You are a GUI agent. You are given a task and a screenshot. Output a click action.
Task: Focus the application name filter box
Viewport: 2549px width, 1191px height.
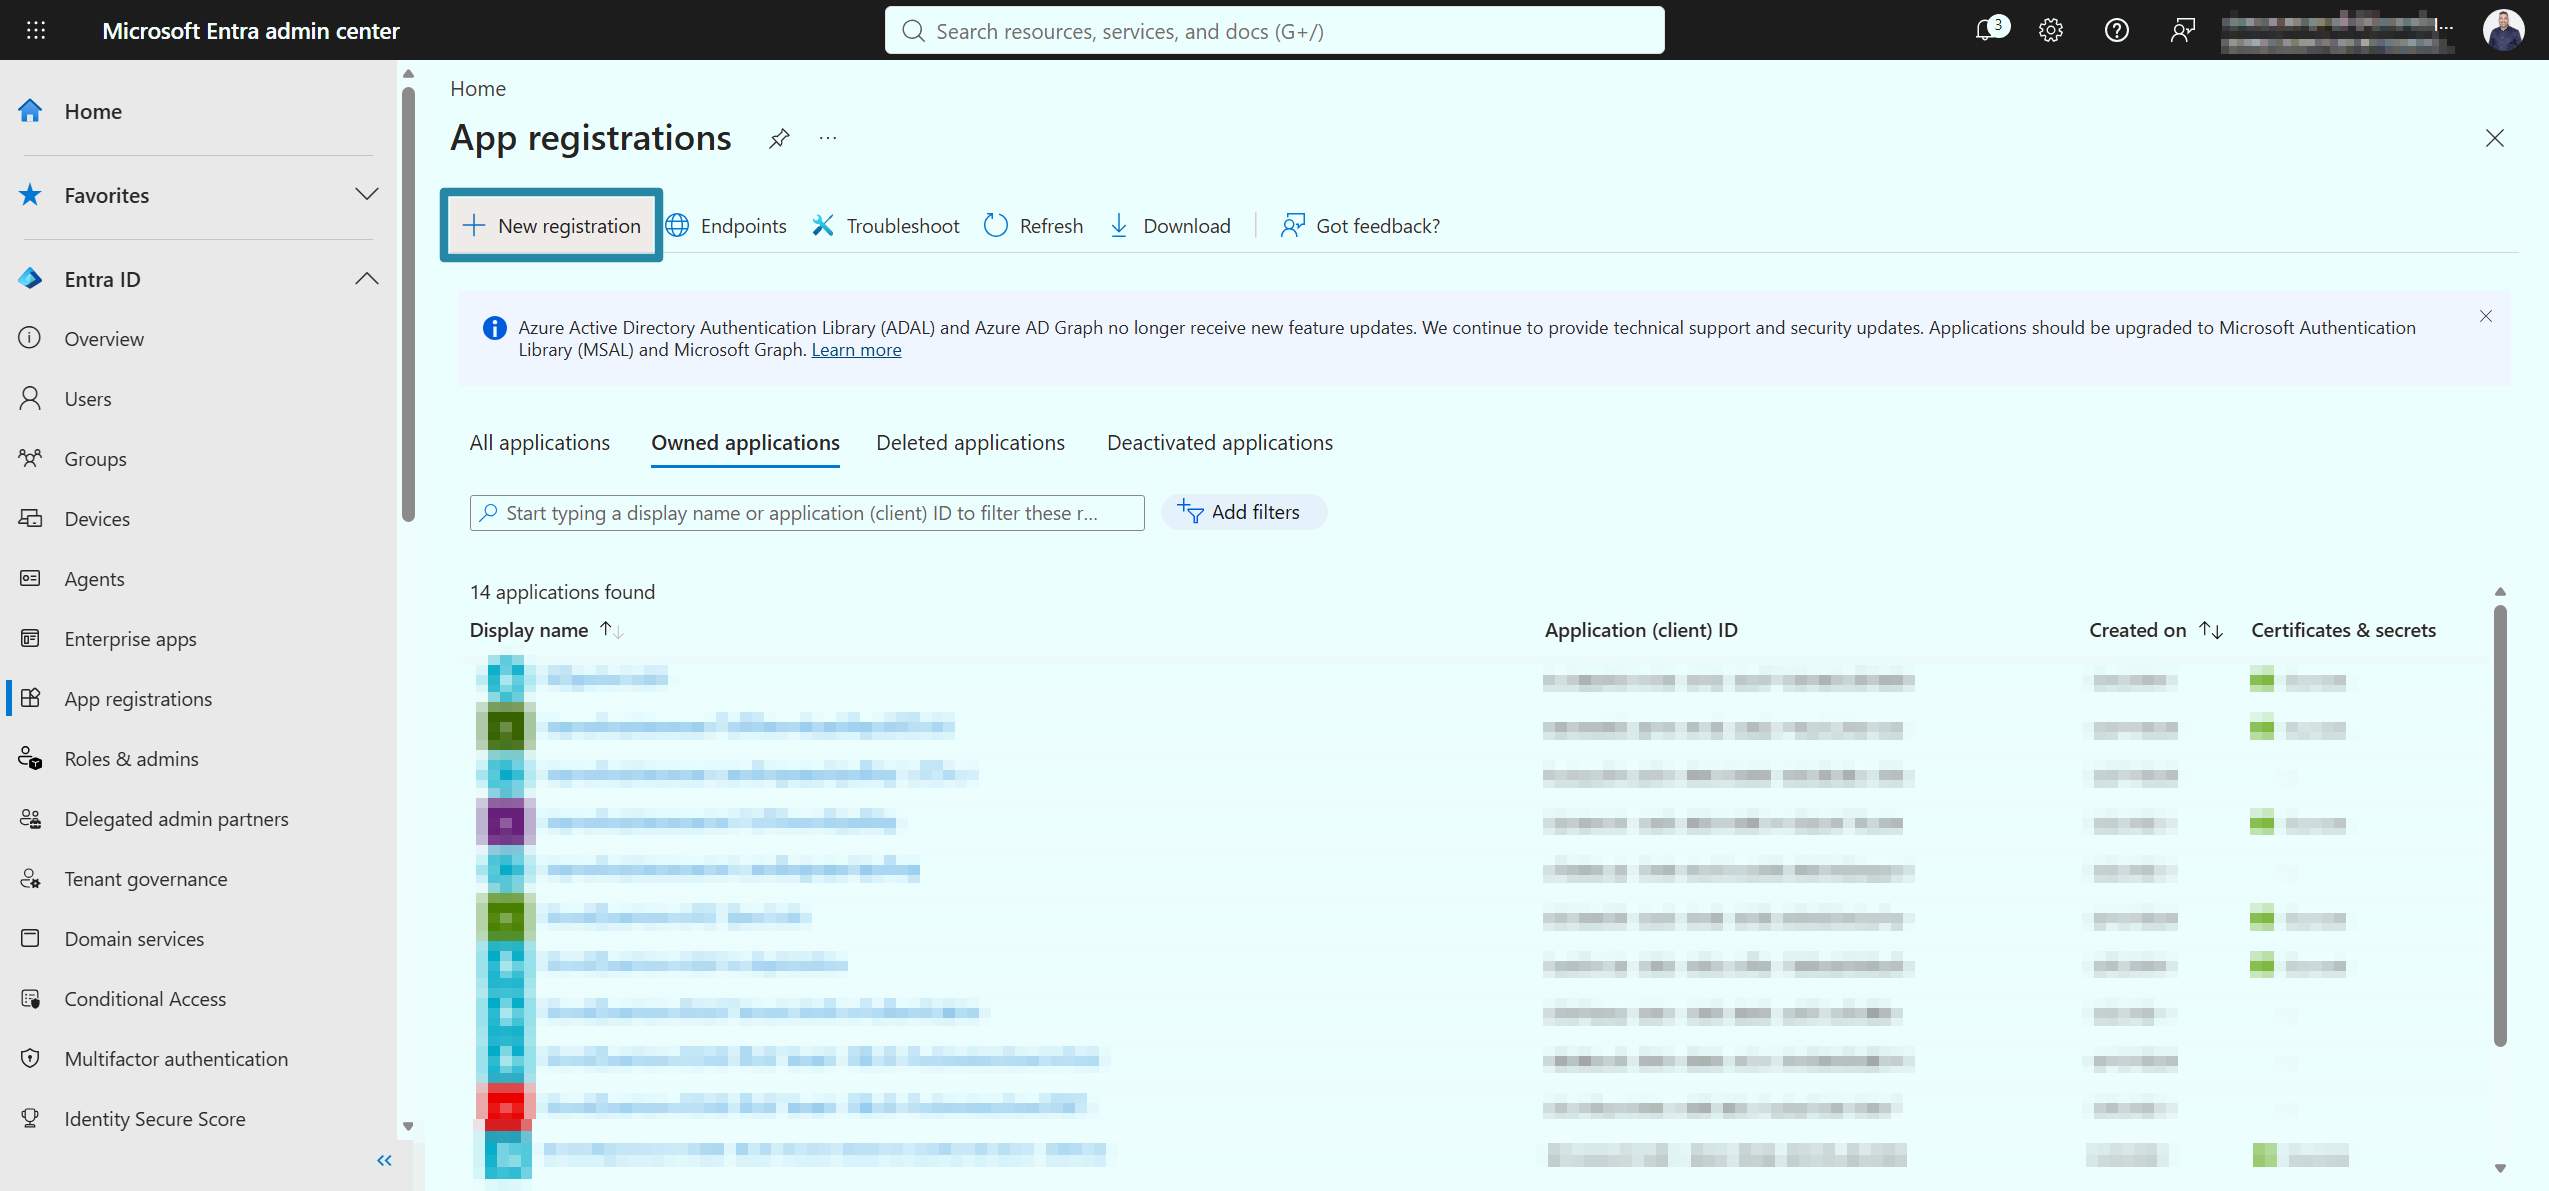coord(807,513)
